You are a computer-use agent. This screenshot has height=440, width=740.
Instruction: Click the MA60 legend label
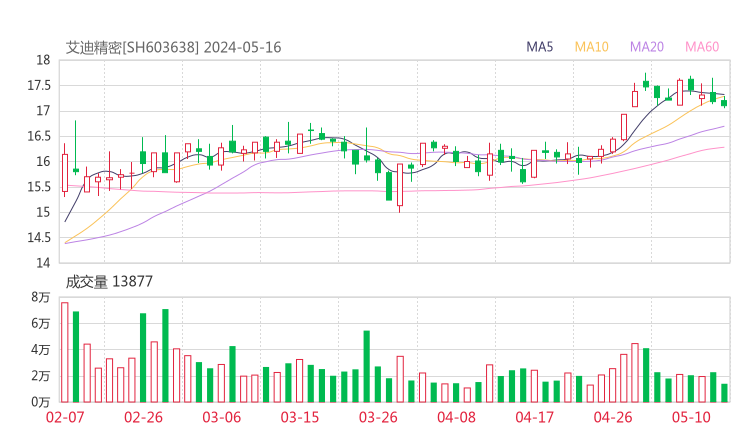(702, 47)
